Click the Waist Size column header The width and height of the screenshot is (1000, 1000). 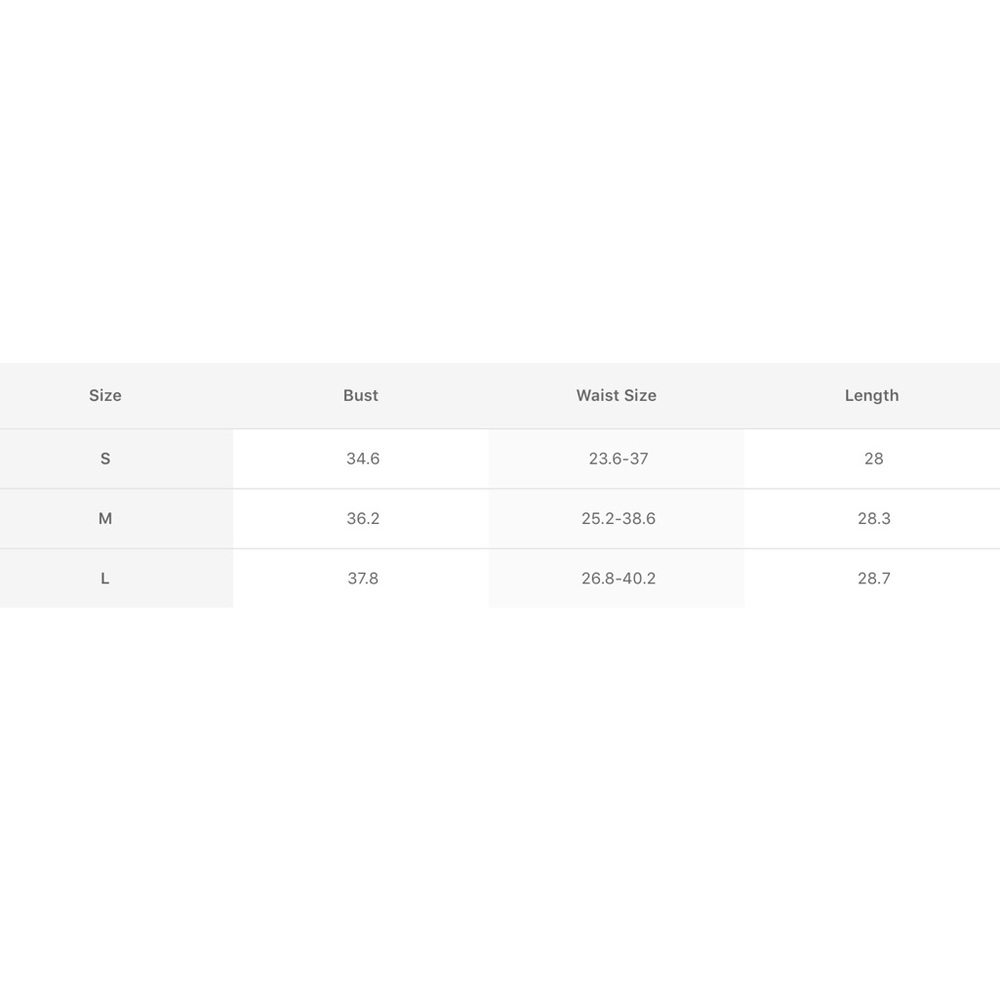(x=616, y=395)
